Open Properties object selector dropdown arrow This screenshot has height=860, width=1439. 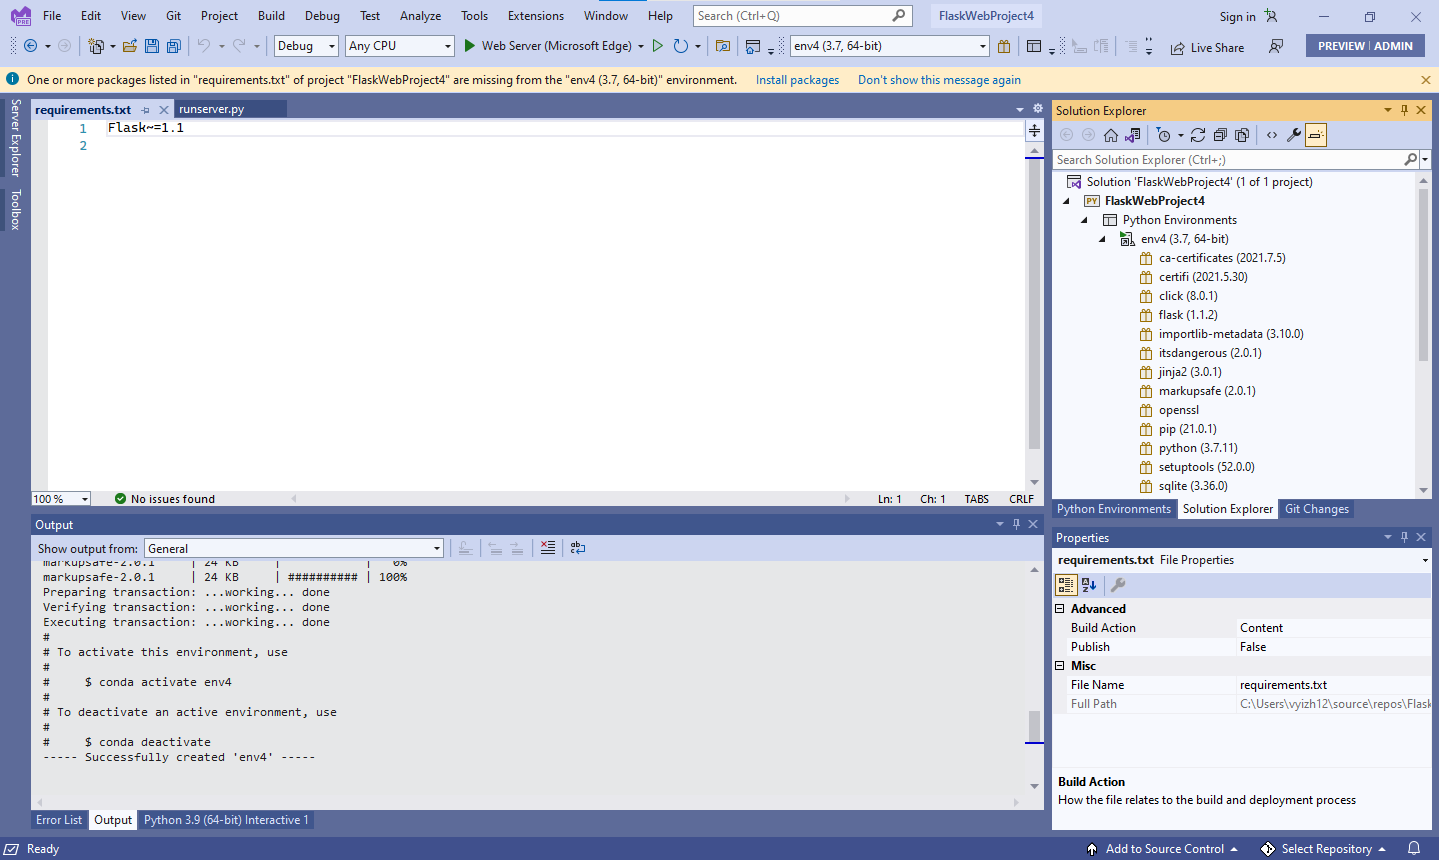(x=1425, y=560)
